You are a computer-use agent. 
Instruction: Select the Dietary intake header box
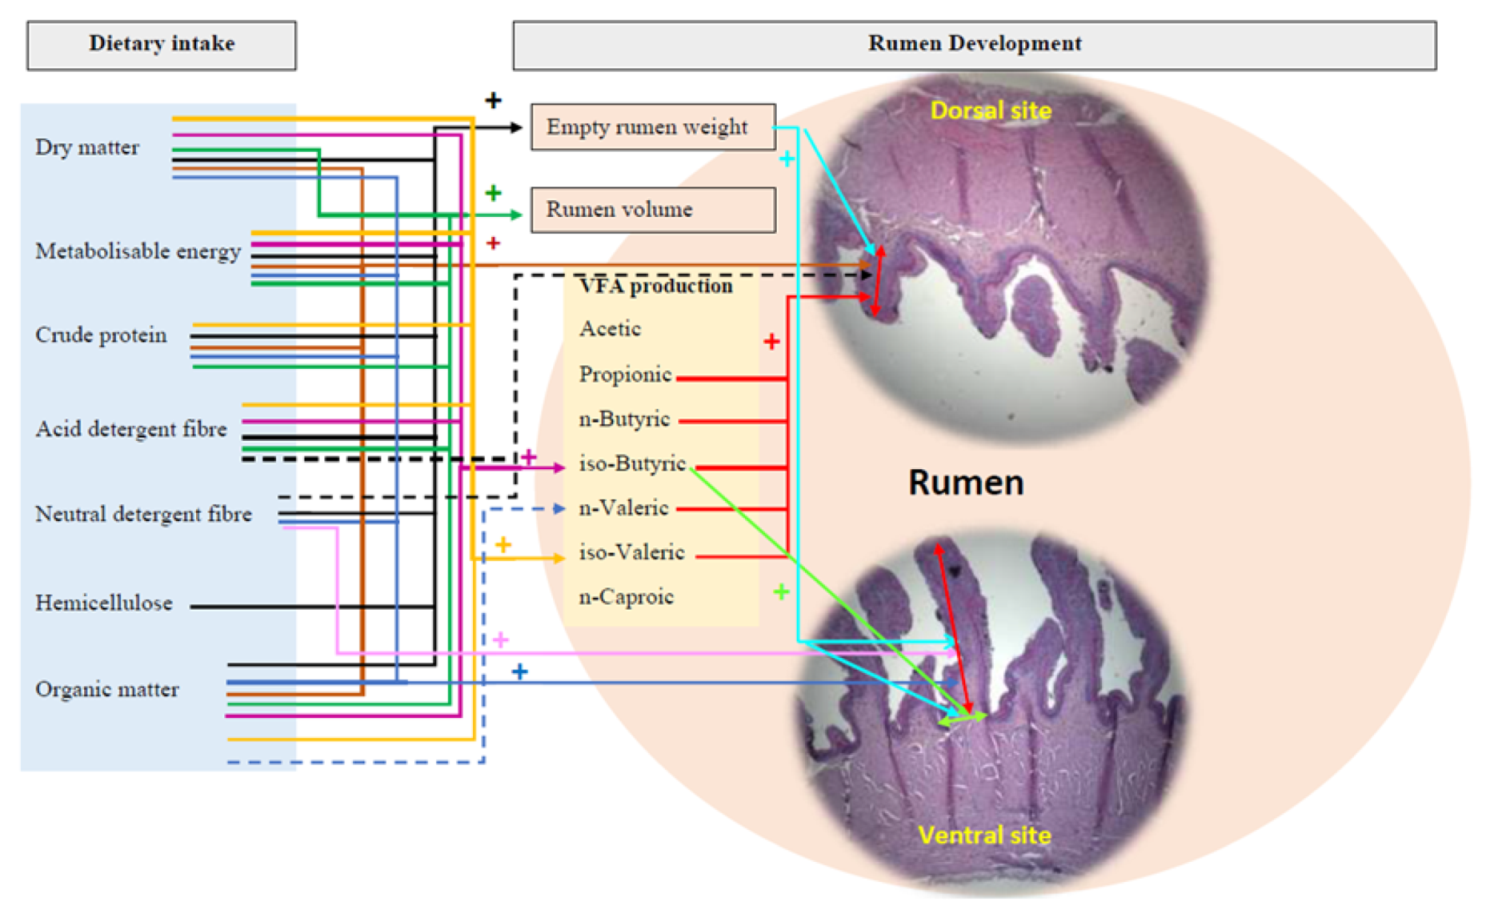pos(161,45)
